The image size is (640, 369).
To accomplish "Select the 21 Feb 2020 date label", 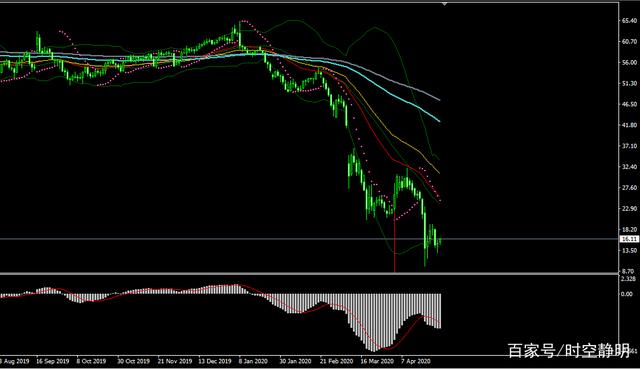I will pyautogui.click(x=336, y=361).
